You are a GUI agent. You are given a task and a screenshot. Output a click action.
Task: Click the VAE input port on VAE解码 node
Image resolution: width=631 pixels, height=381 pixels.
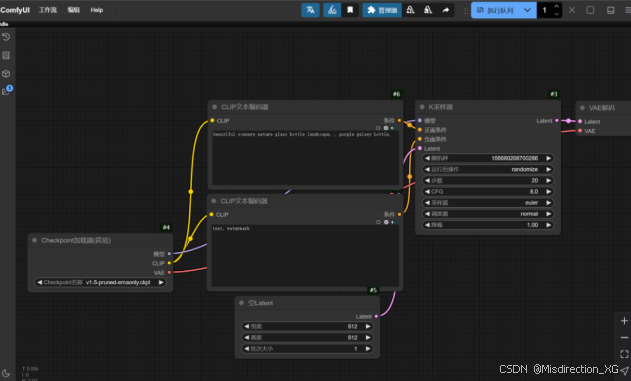(x=580, y=131)
